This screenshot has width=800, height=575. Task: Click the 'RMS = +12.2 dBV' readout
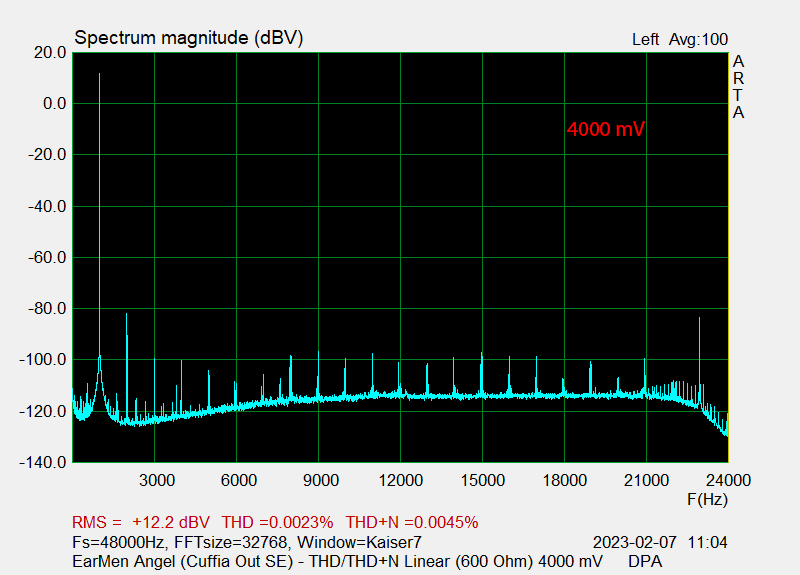(141, 522)
